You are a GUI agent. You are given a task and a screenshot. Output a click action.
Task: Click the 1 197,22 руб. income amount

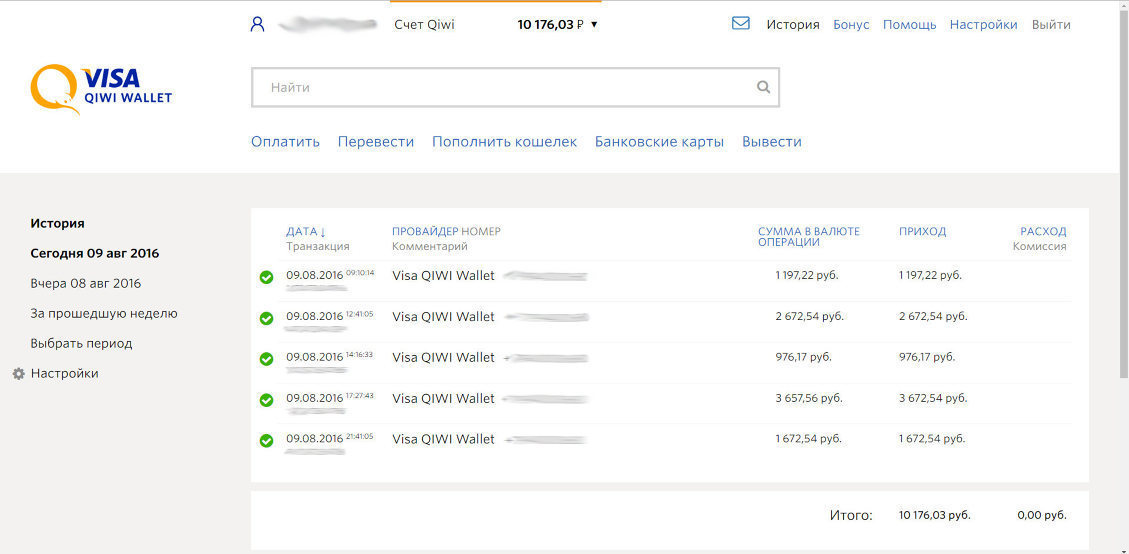(930, 275)
